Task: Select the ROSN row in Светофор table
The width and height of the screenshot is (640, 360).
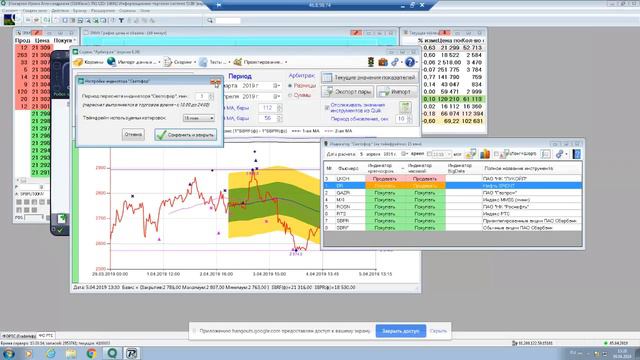Action: [x=453, y=207]
